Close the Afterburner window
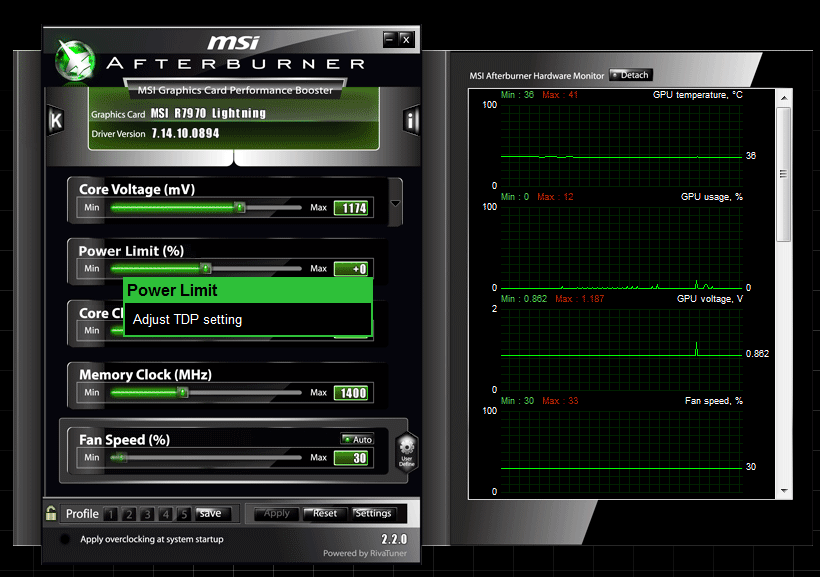This screenshot has width=820, height=577. click(x=406, y=39)
